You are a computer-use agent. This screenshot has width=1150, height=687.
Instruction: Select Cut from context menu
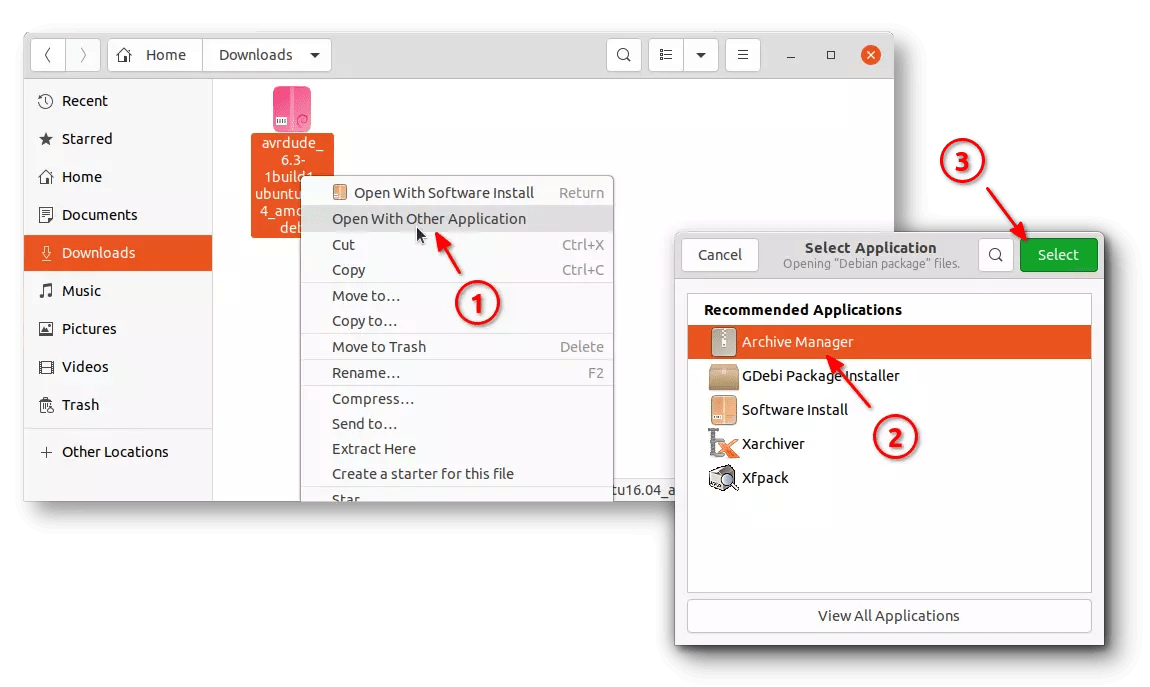(x=457, y=245)
